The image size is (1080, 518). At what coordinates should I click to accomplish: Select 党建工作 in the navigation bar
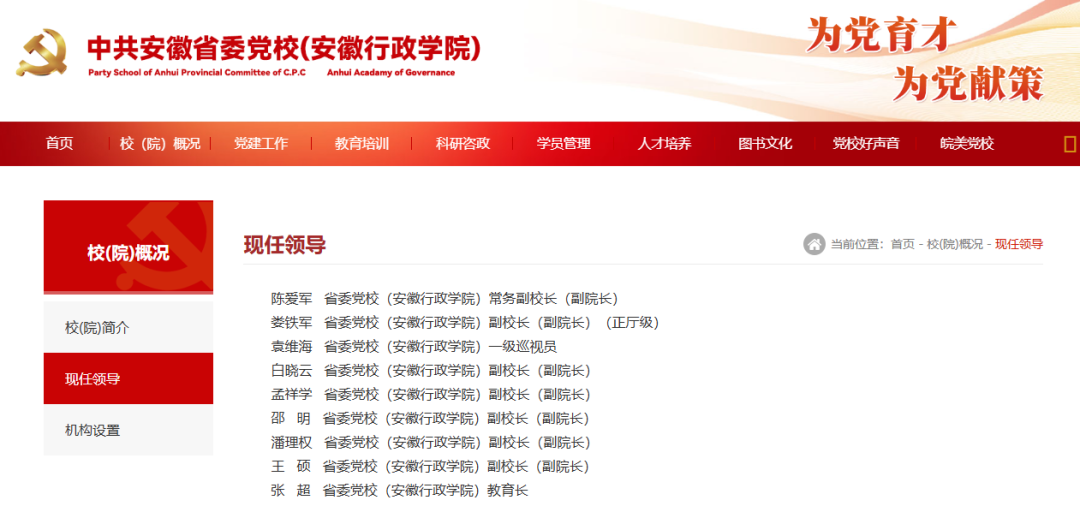point(260,144)
